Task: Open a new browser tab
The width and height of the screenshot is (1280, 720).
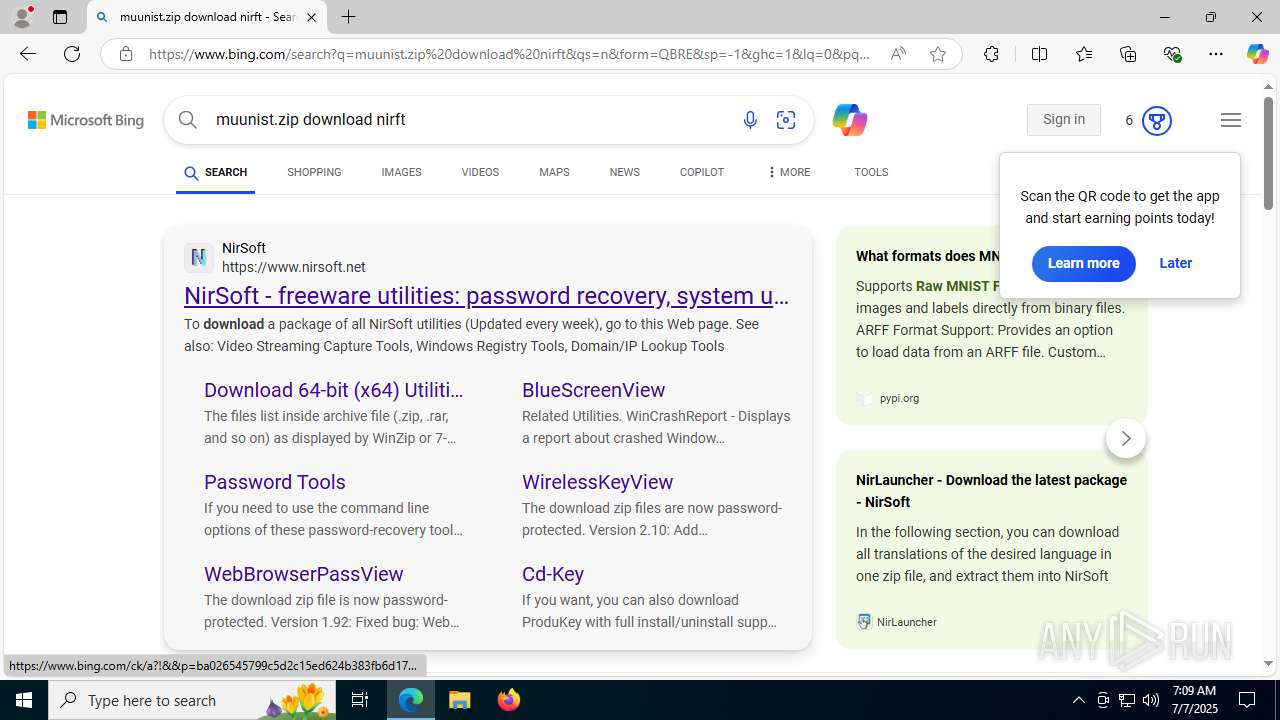Action: tap(348, 17)
